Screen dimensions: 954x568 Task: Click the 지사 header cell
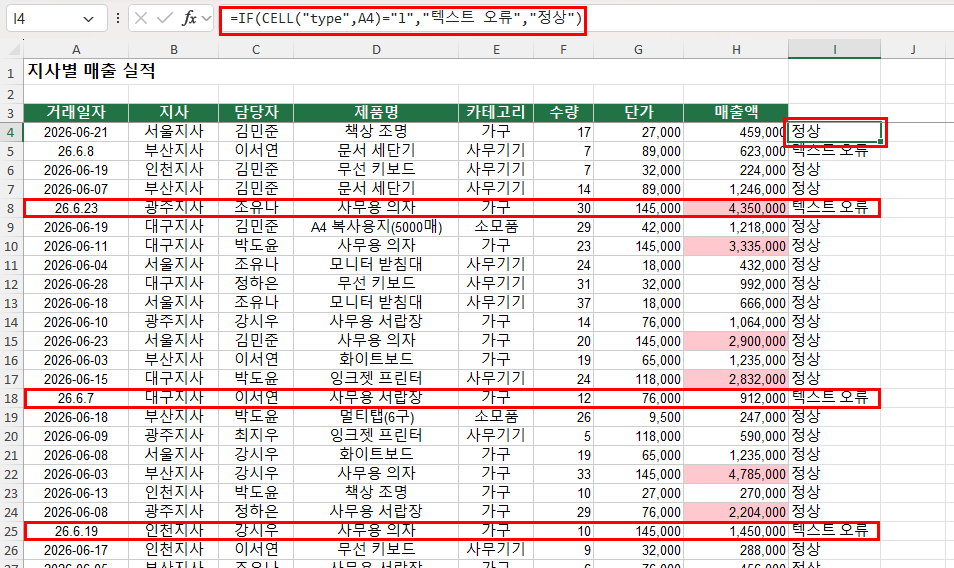(173, 113)
